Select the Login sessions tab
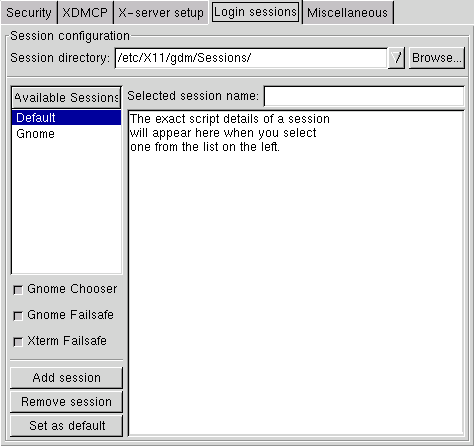The image size is (474, 446). click(255, 12)
